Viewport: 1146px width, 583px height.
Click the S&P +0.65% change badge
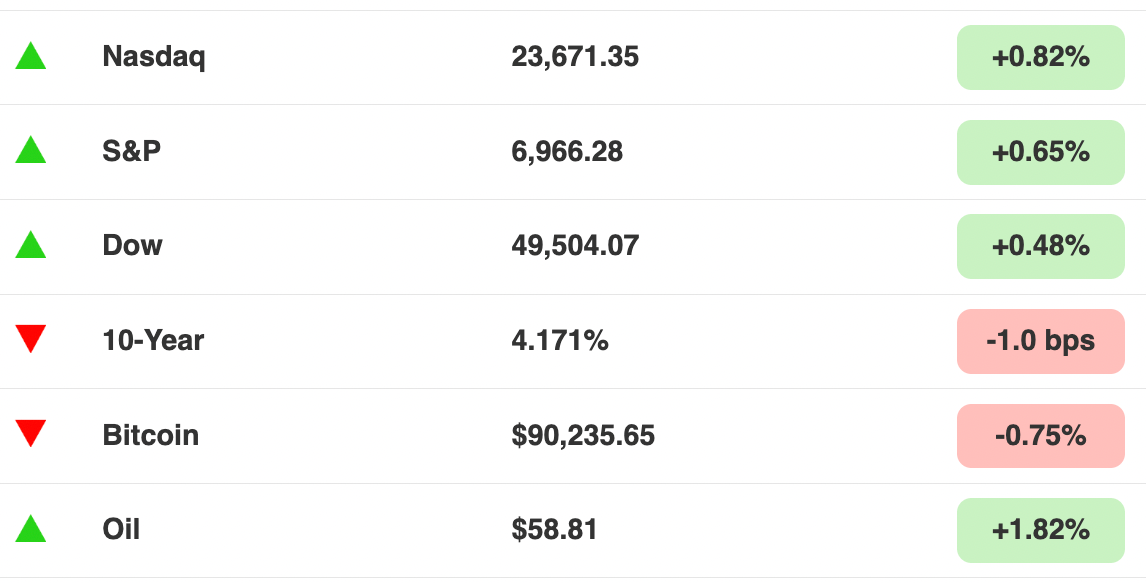point(1041,152)
